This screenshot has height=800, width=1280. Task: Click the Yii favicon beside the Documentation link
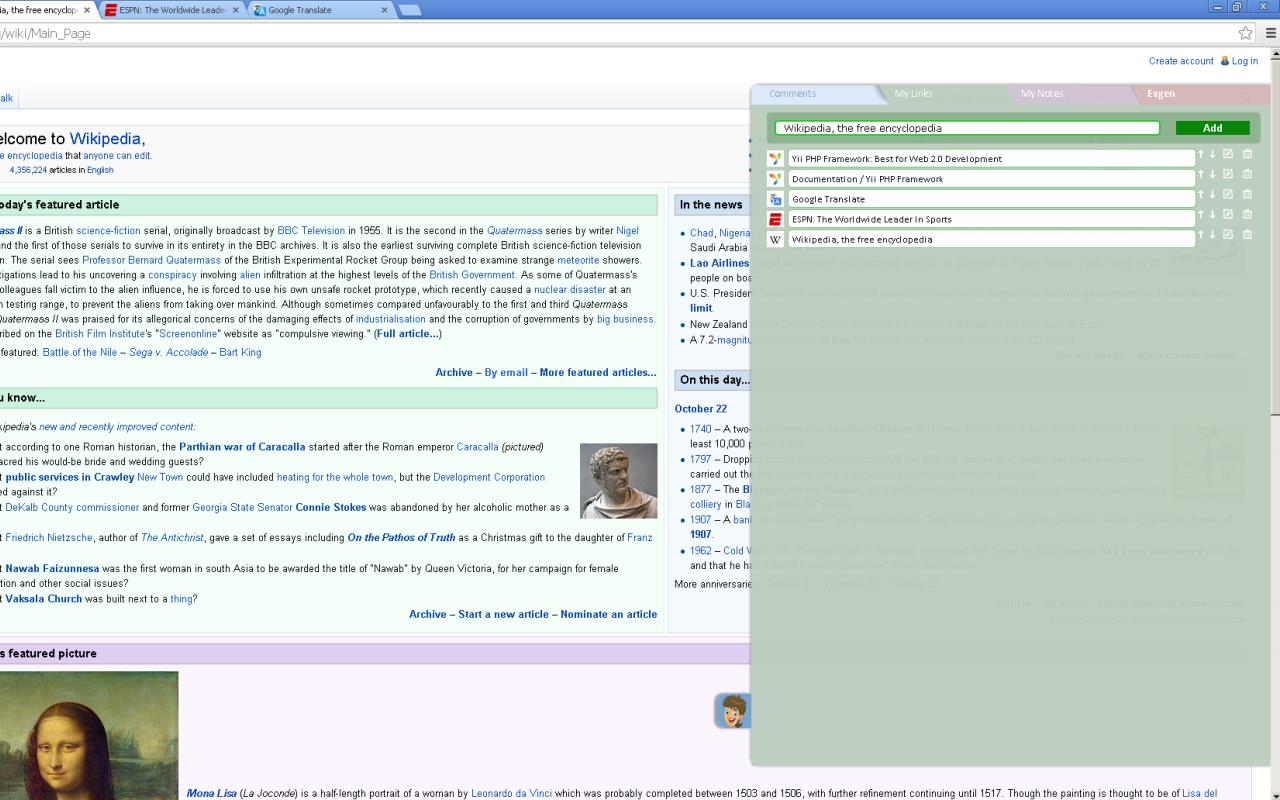[x=775, y=179]
